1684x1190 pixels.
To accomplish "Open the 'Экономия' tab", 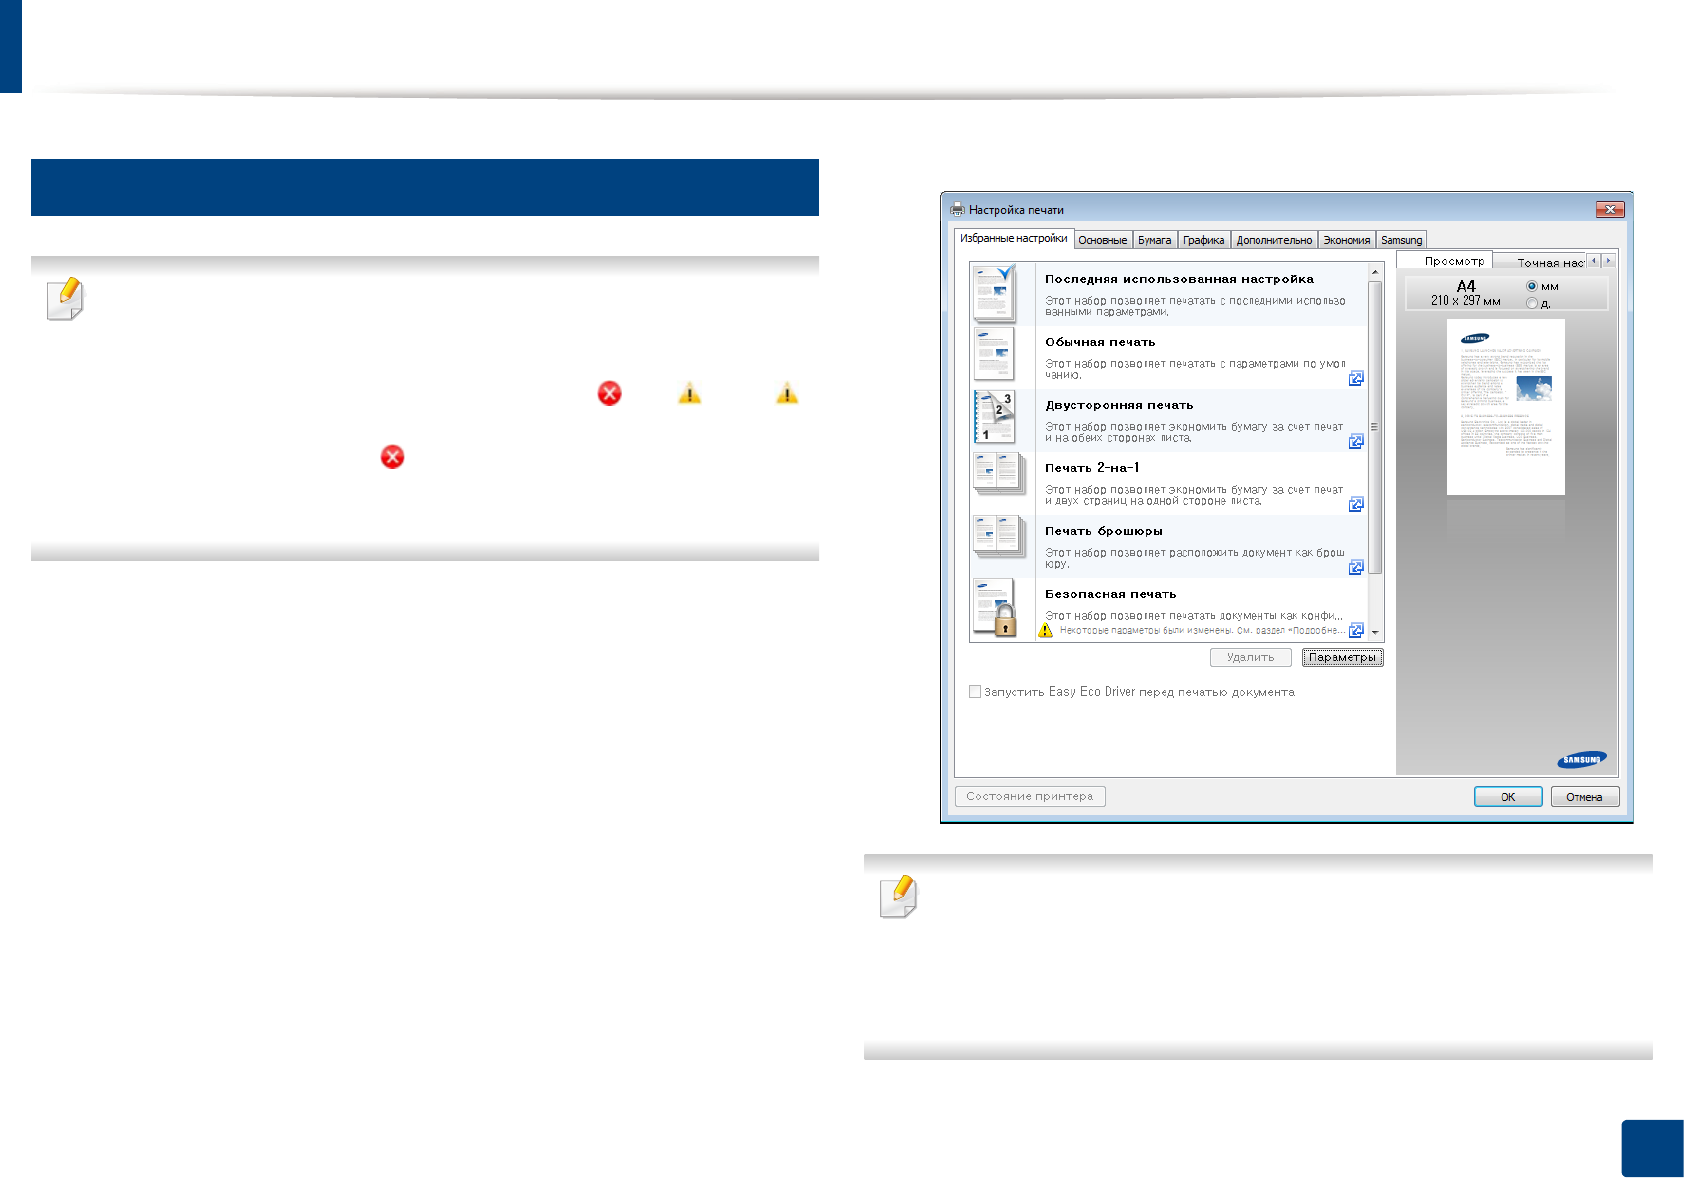I will [x=1346, y=240].
